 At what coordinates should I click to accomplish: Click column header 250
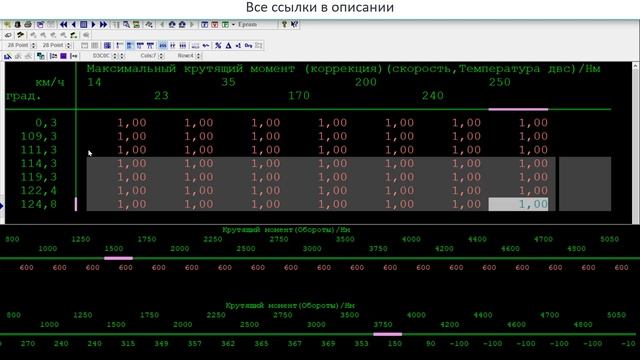tap(500, 82)
